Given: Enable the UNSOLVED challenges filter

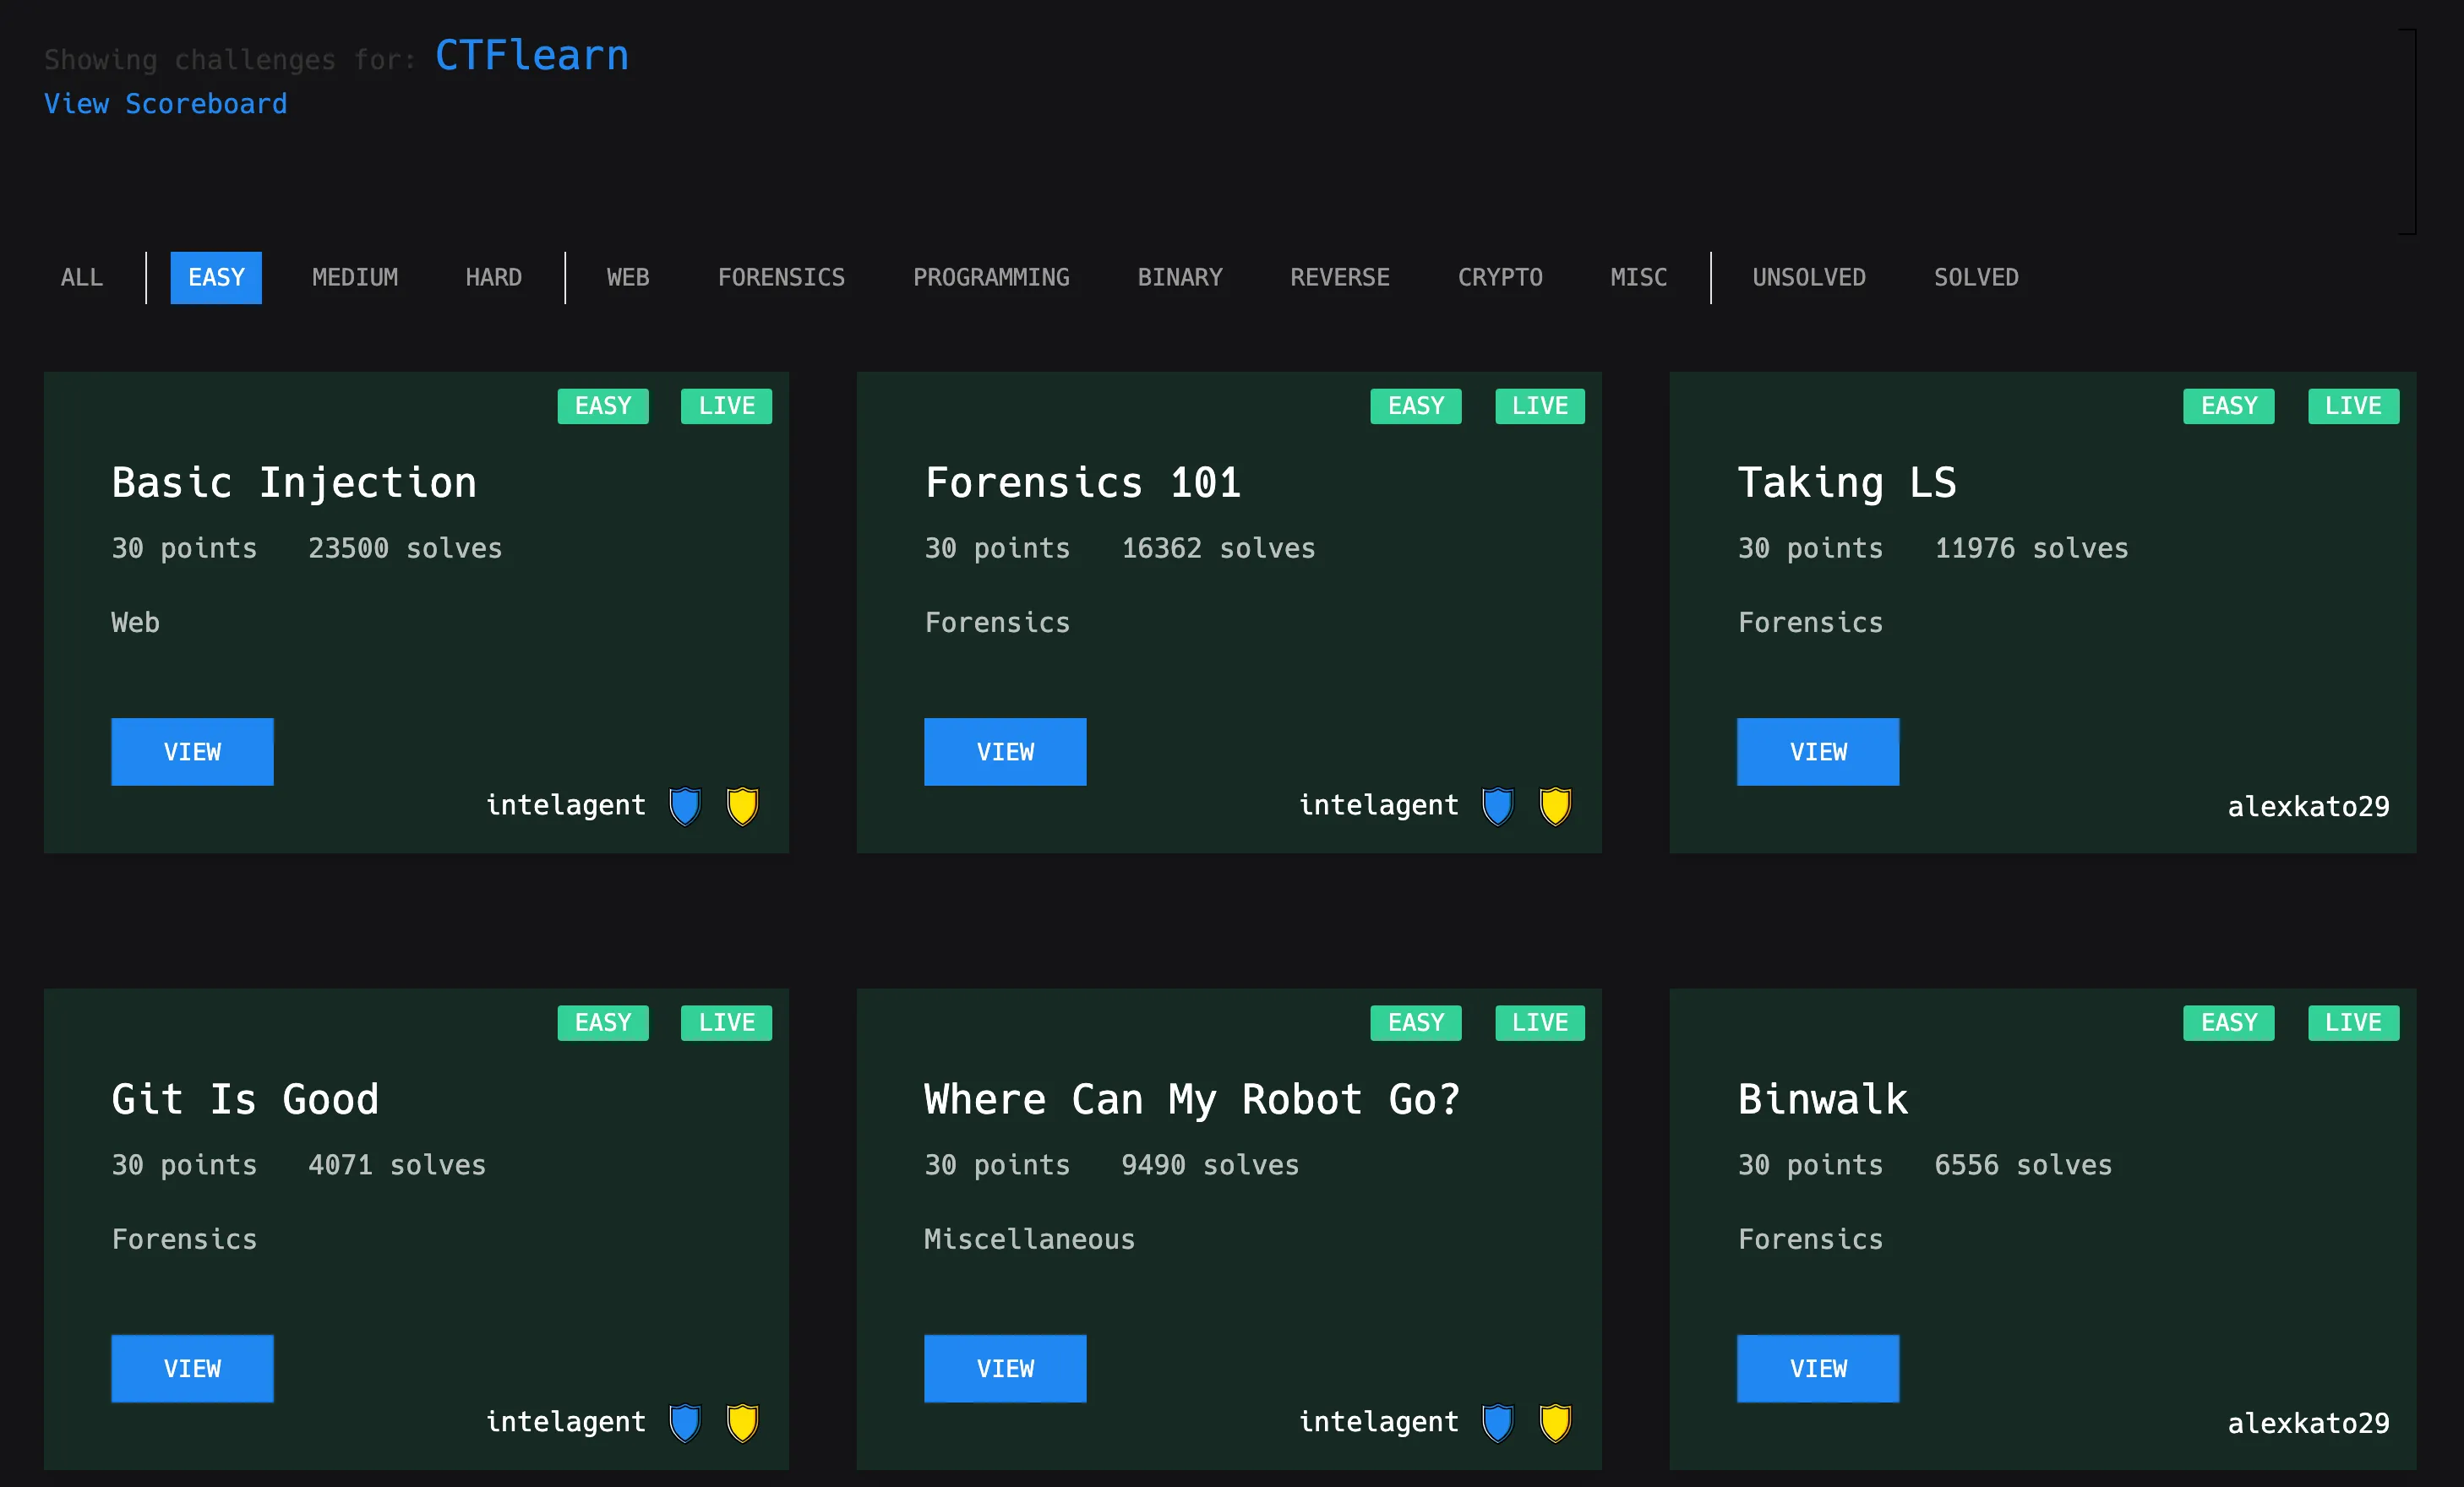Looking at the screenshot, I should pos(1808,277).
